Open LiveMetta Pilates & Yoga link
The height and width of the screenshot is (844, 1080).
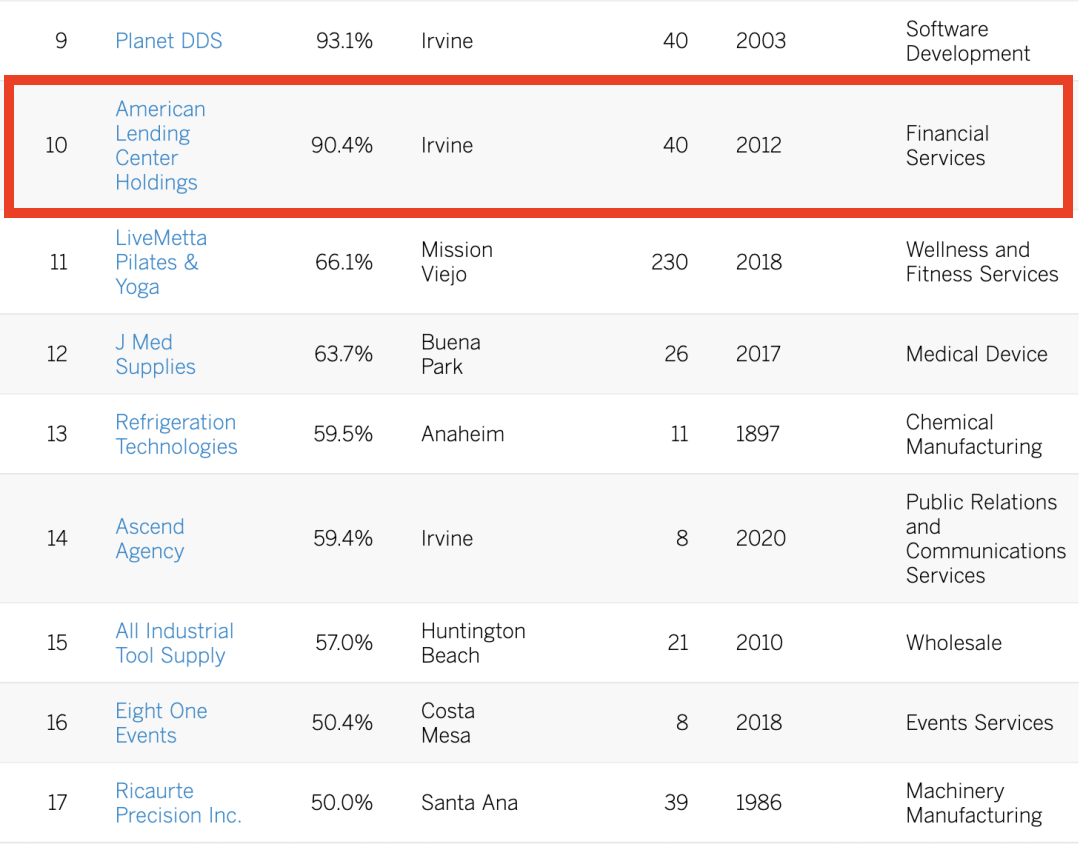coord(160,262)
